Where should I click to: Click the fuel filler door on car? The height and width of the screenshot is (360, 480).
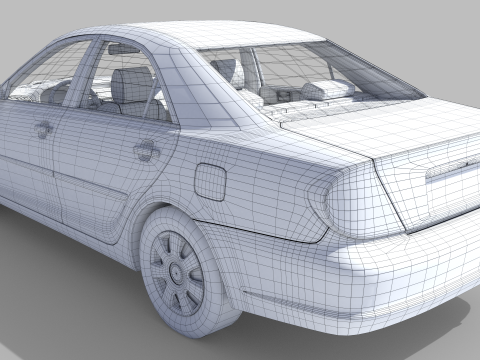tap(210, 182)
